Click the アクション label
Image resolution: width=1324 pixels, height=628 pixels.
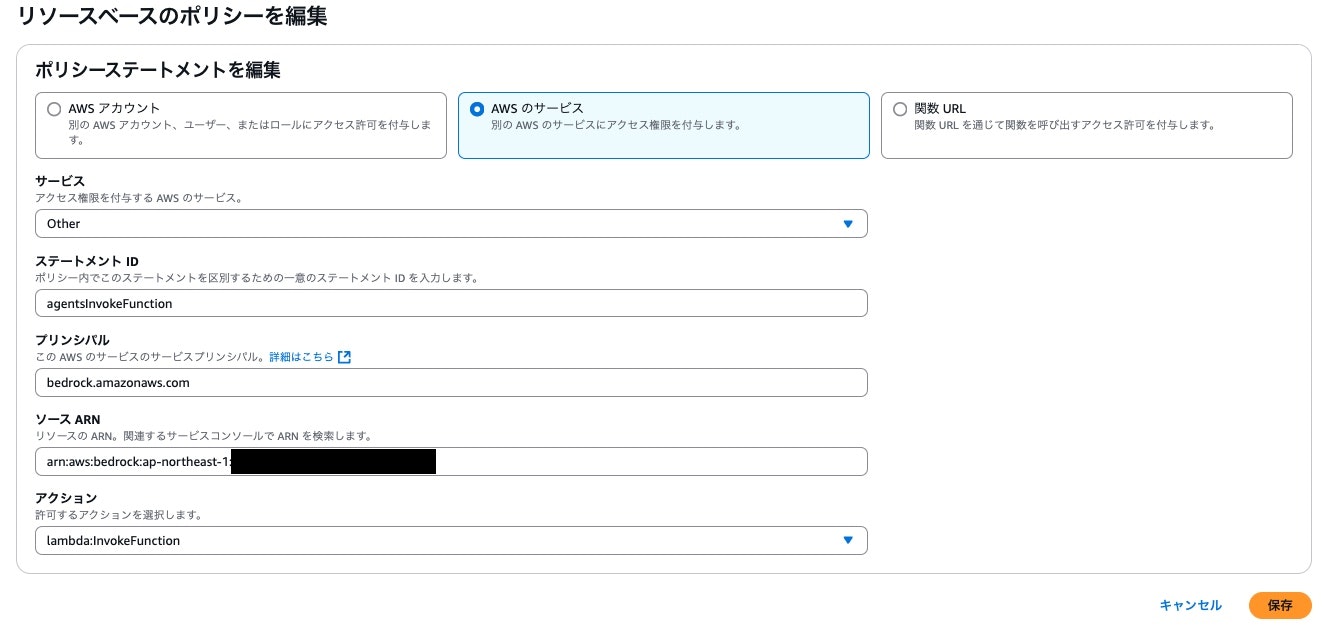click(x=66, y=498)
